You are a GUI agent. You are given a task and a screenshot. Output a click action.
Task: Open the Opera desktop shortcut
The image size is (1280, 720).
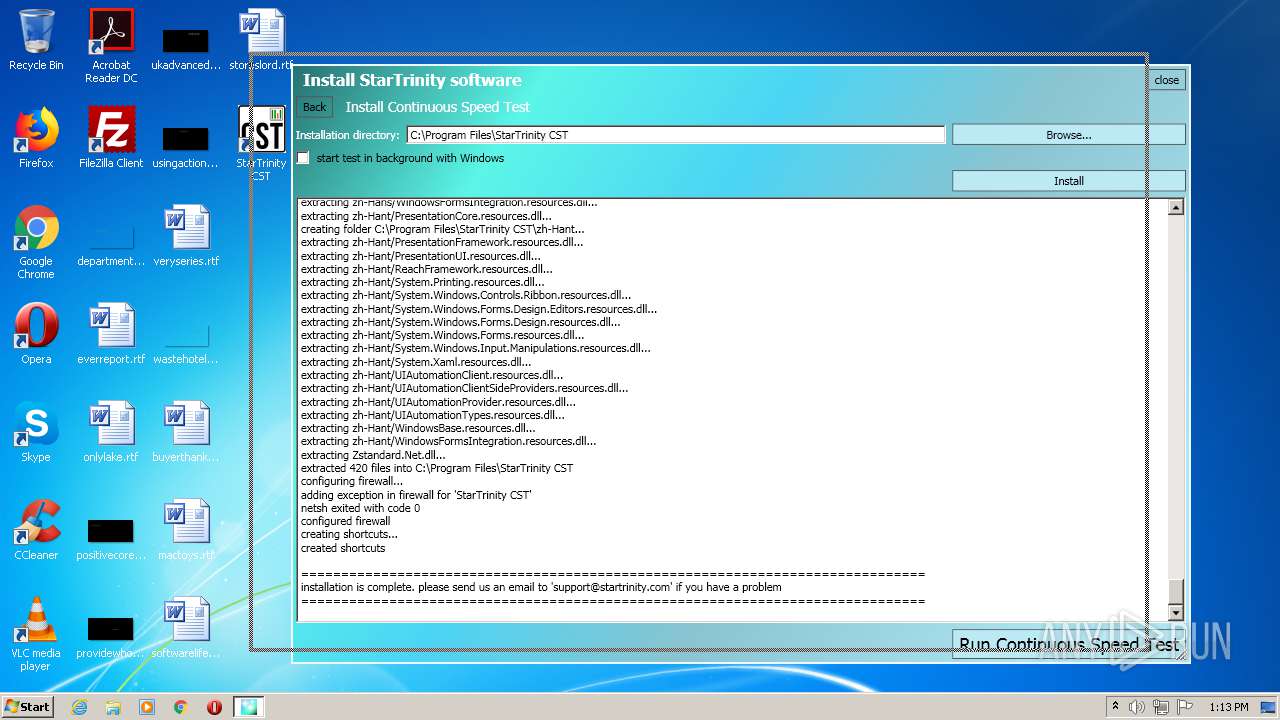36,334
